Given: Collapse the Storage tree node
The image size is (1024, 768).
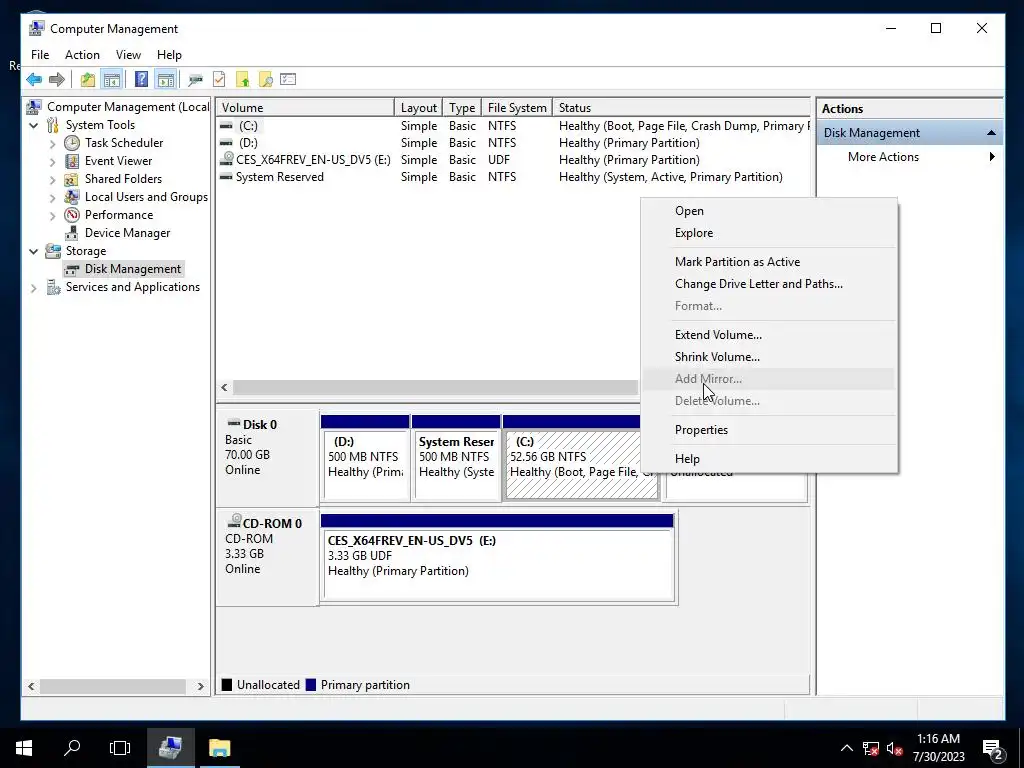Looking at the screenshot, I should 33,251.
